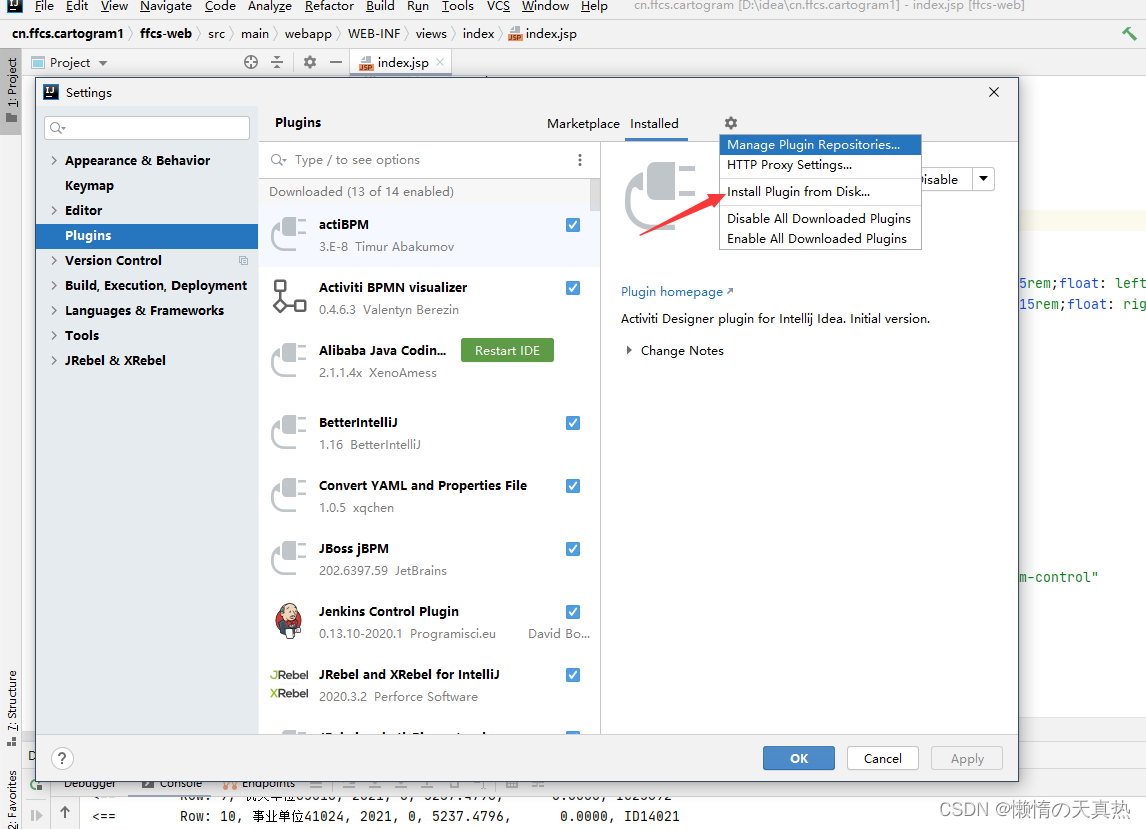Screen dimensions: 1146x829
Task: Expand the Version Control settings node
Action: (x=54, y=260)
